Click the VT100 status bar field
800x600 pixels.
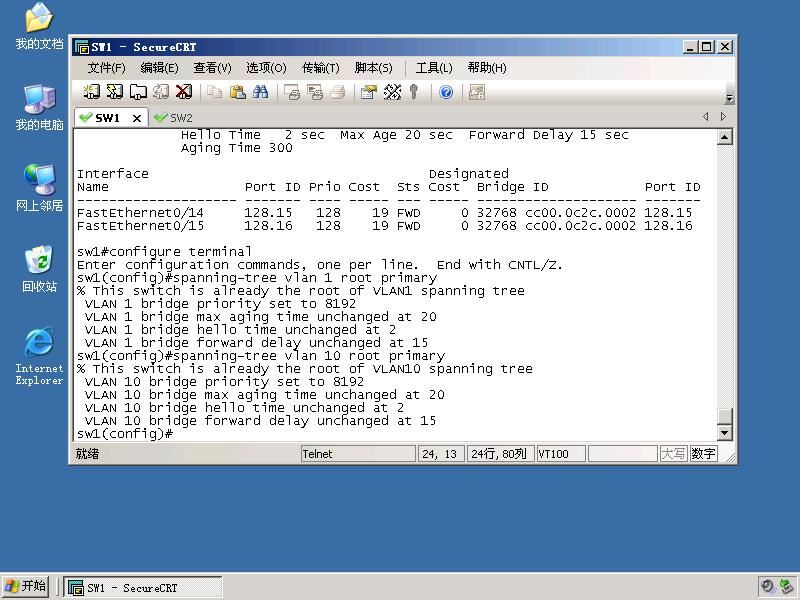click(561, 454)
